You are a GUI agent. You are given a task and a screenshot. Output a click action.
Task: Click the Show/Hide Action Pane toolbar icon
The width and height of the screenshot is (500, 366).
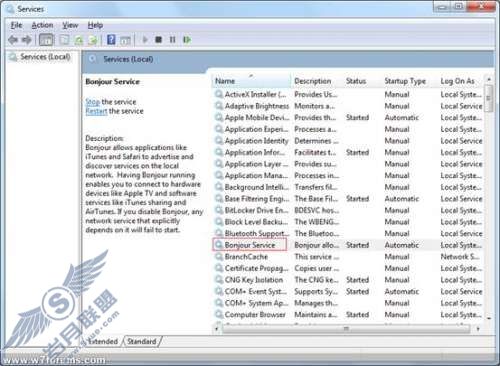[125, 40]
